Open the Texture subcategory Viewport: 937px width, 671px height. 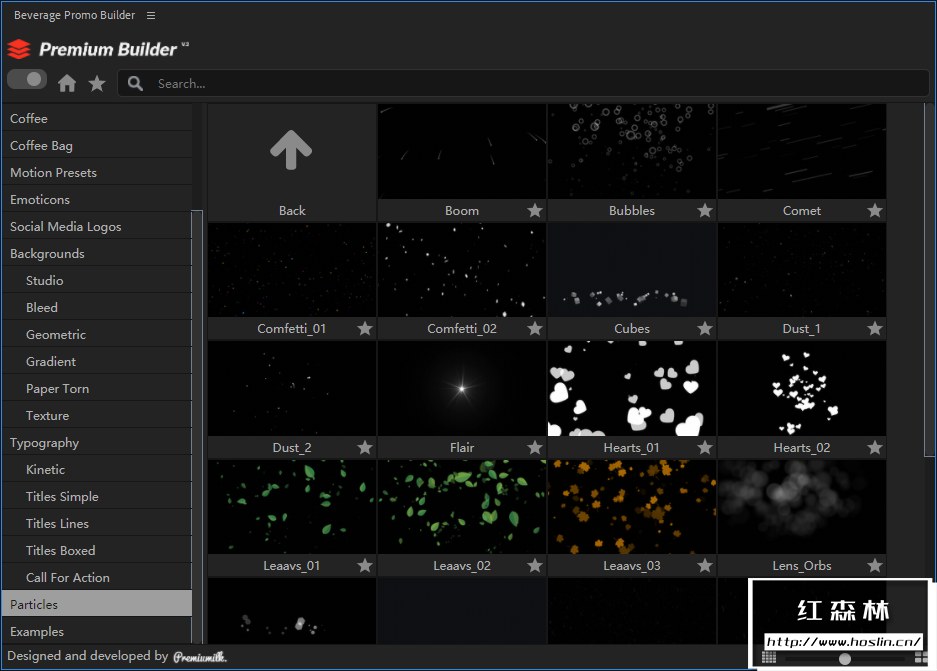point(97,415)
